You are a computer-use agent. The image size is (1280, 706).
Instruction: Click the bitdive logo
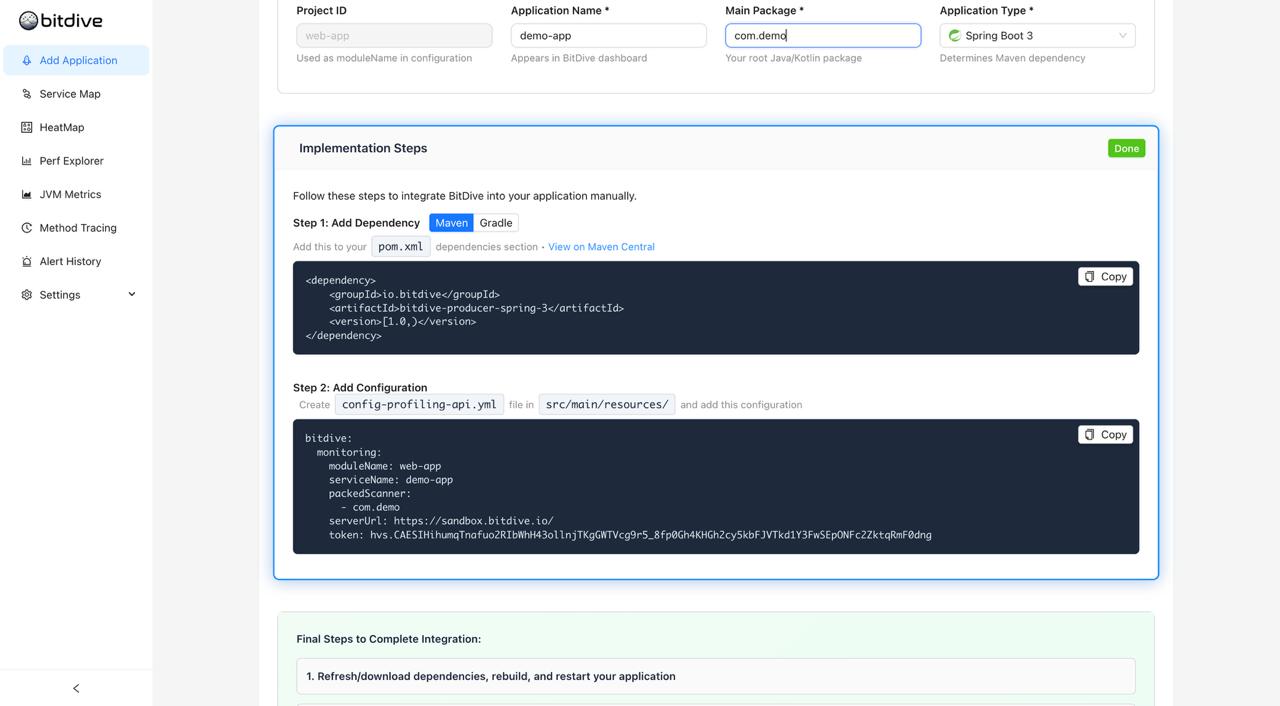pyautogui.click(x=61, y=21)
